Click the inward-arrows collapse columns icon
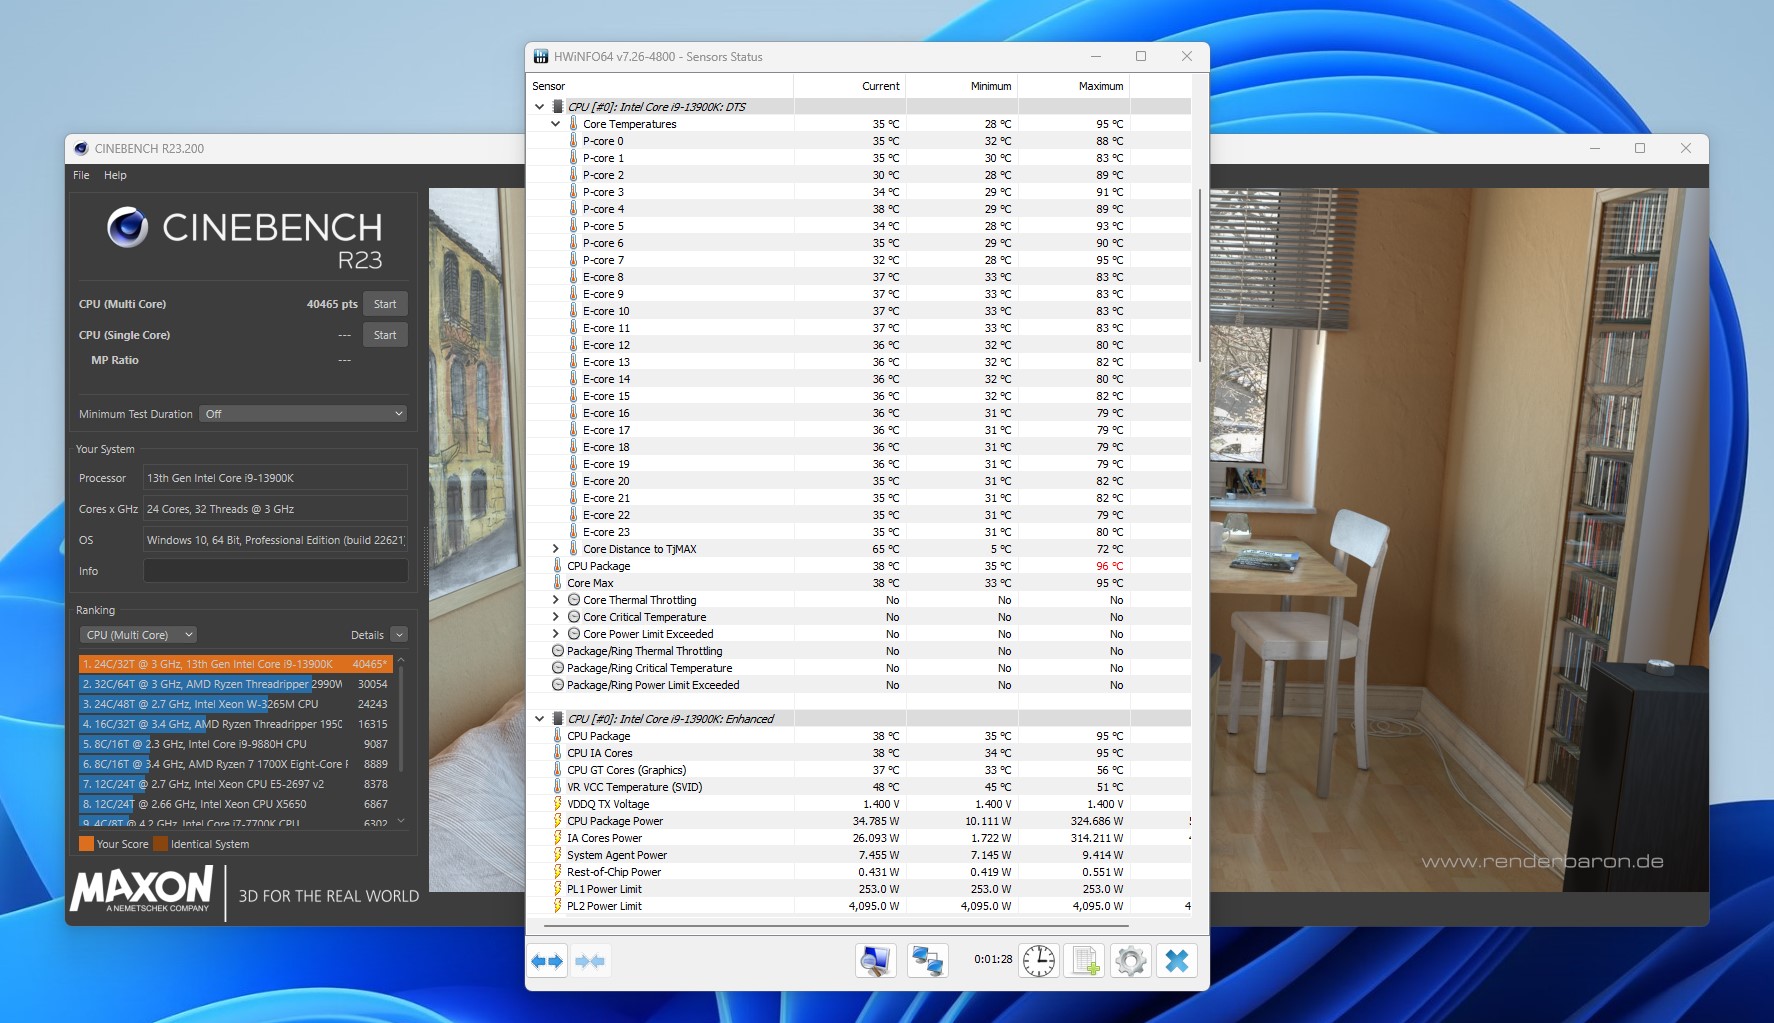 click(x=590, y=961)
